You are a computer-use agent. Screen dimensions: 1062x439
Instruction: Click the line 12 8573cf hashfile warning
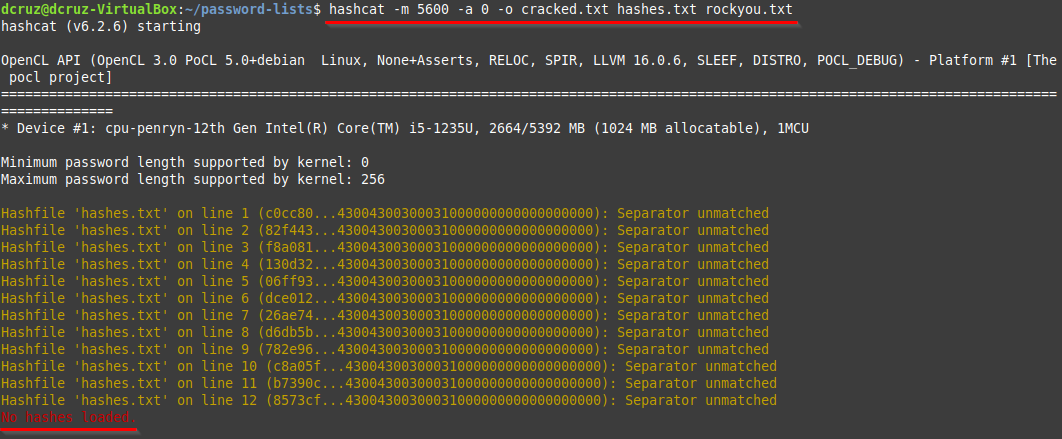point(389,400)
